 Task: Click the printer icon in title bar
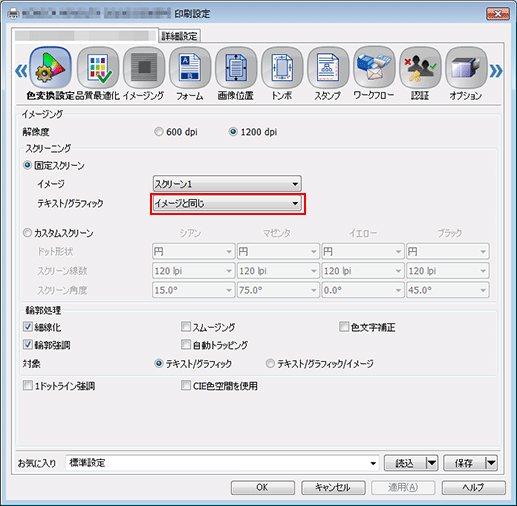(13, 14)
